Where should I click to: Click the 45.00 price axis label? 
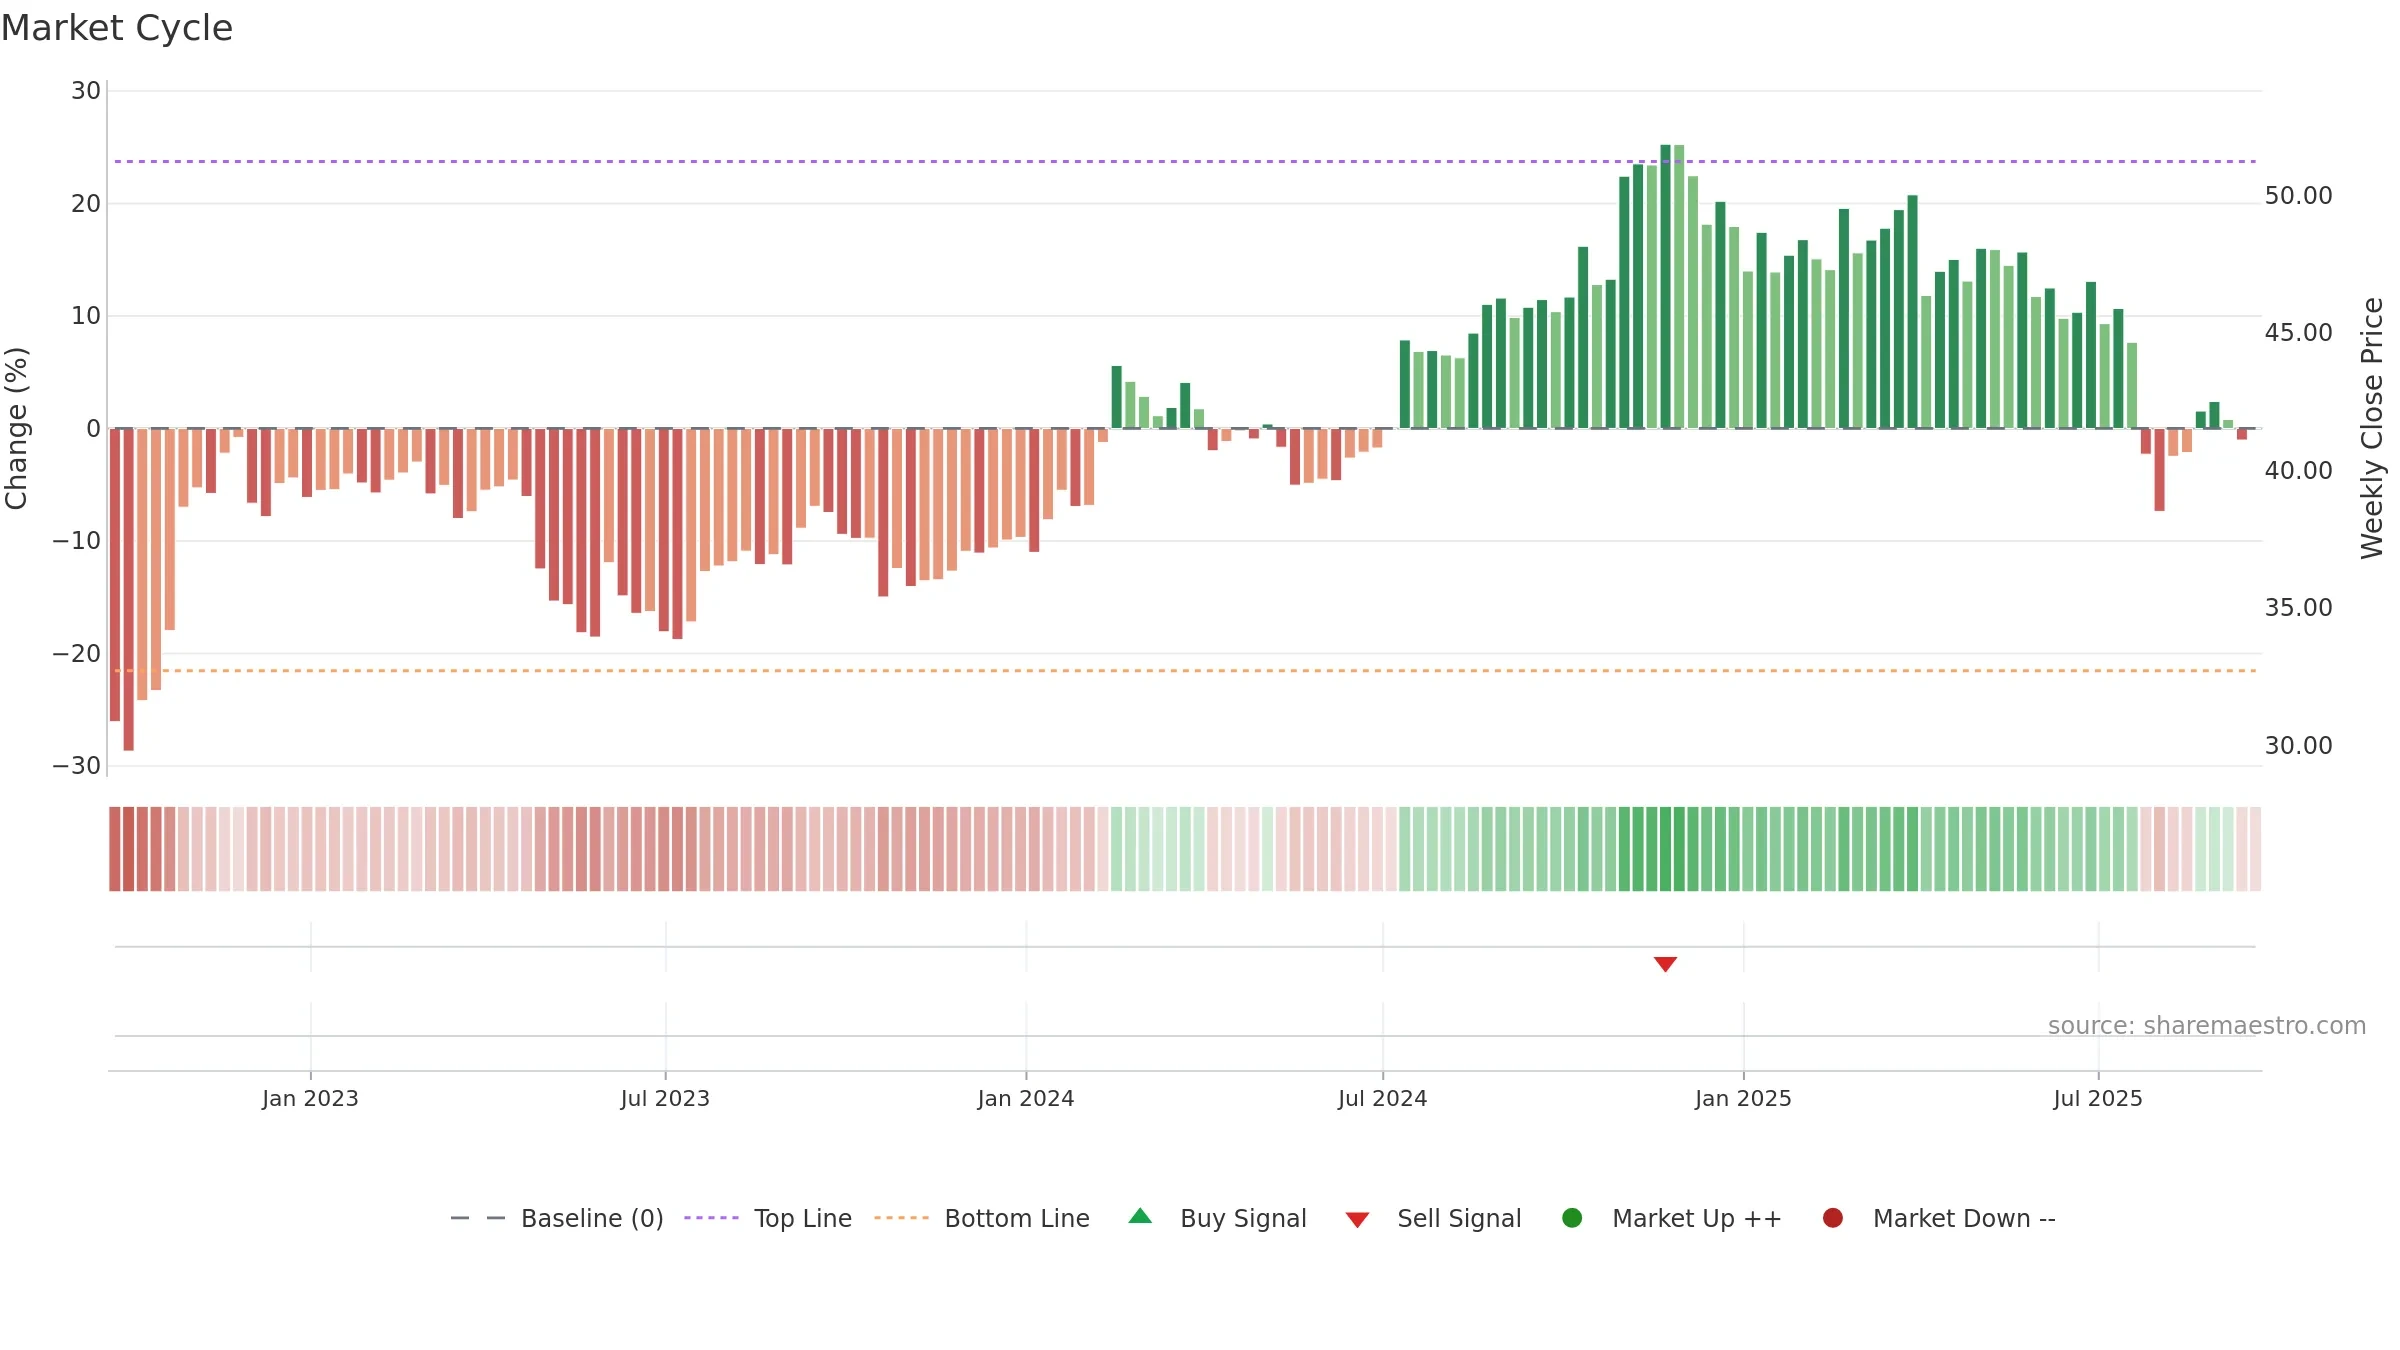[x=2298, y=333]
